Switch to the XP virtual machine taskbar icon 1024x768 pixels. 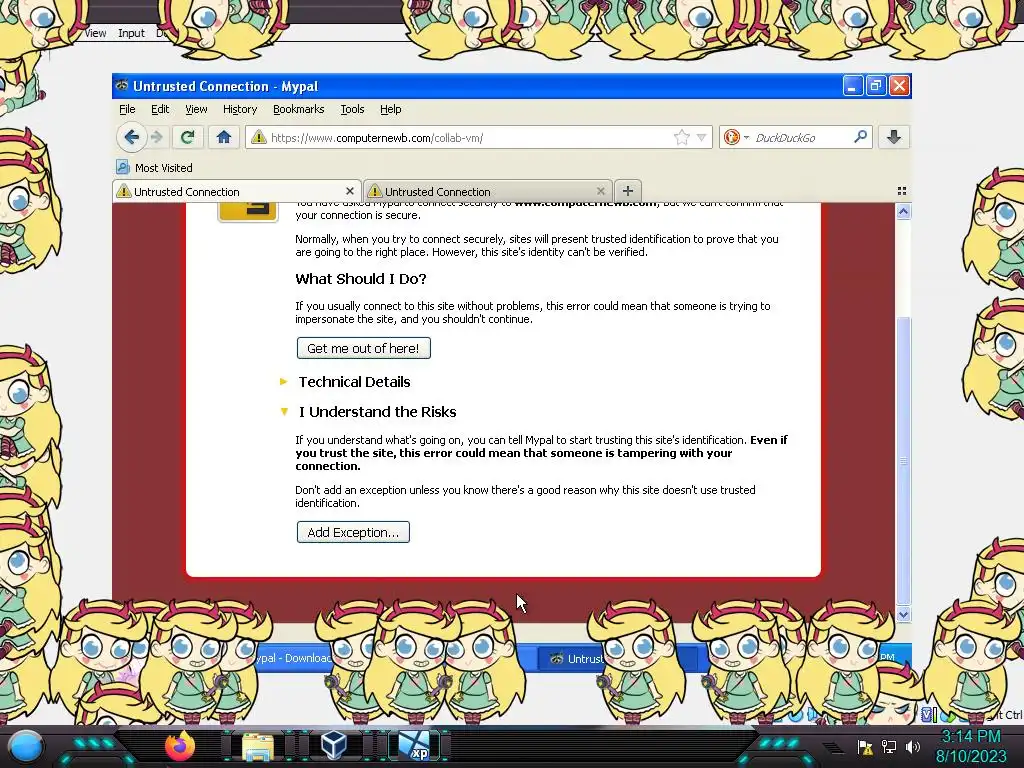[415, 746]
